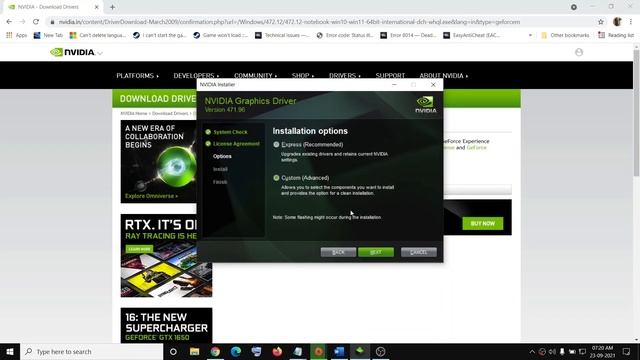
Task: Open the Other bookmarks folder
Action: pos(565,36)
